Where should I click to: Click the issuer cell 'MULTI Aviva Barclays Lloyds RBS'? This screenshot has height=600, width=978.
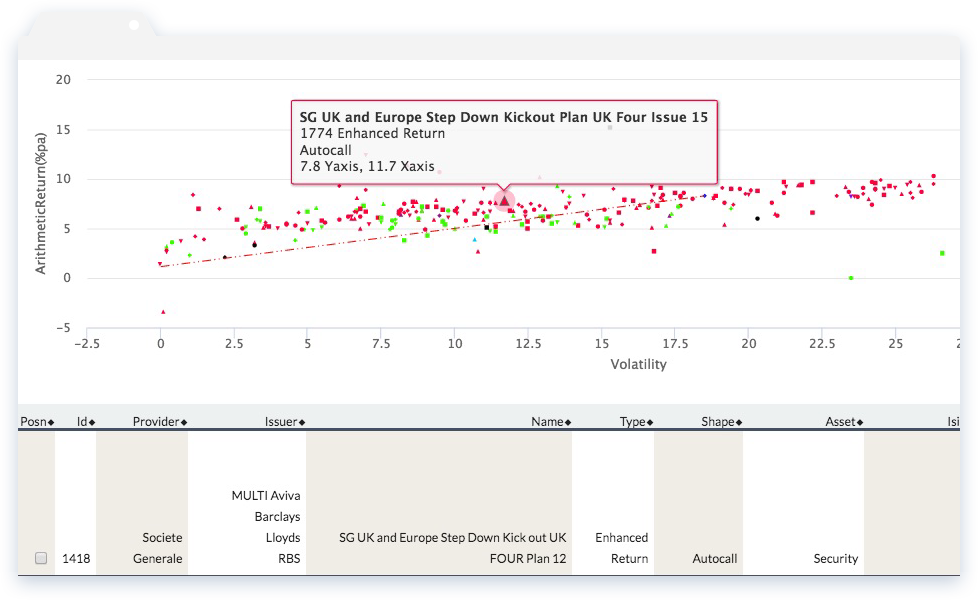[x=266, y=527]
